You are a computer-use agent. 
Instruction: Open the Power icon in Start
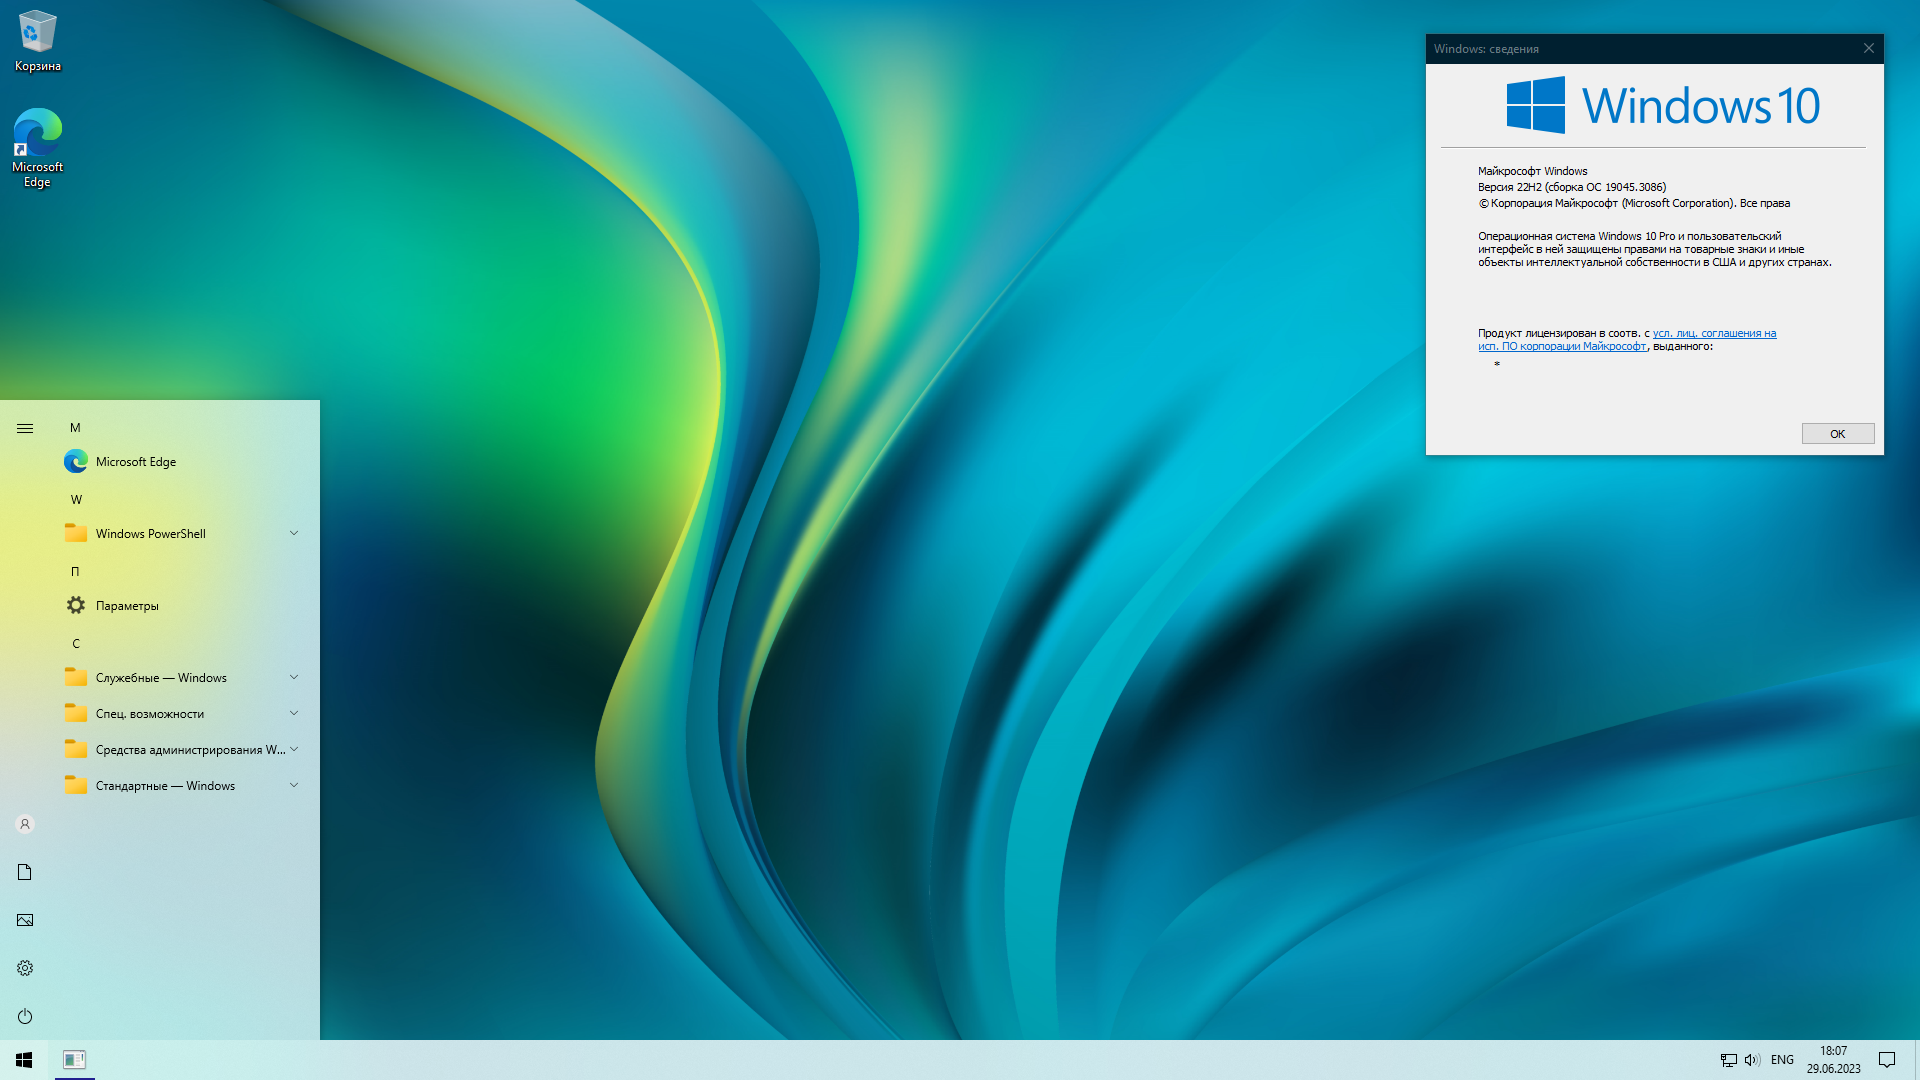(25, 1016)
